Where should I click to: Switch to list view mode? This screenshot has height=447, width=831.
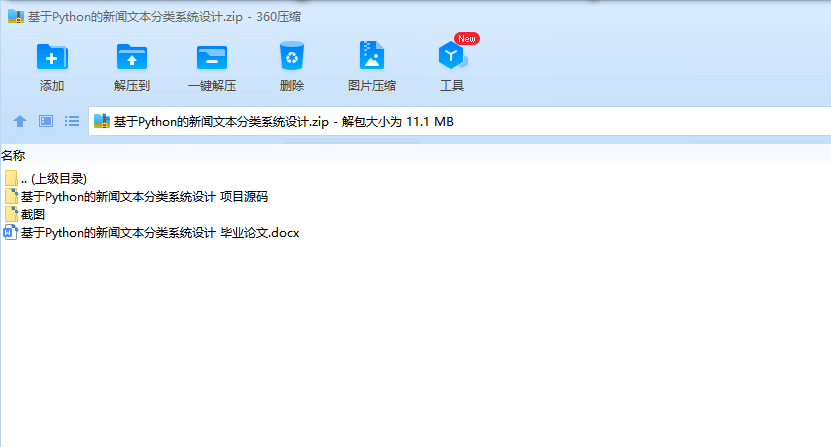(x=72, y=121)
